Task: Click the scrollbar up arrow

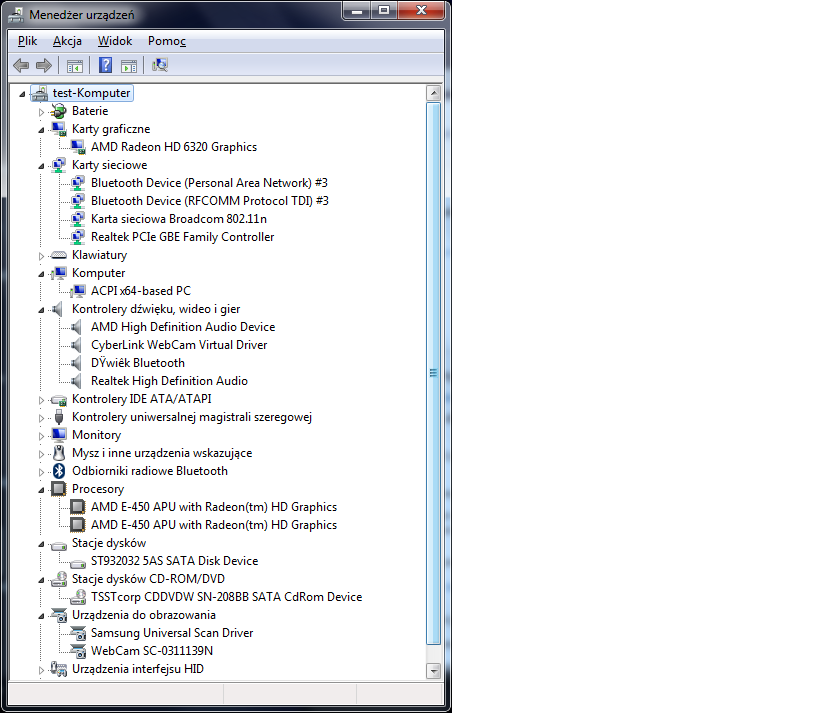Action: tap(434, 93)
